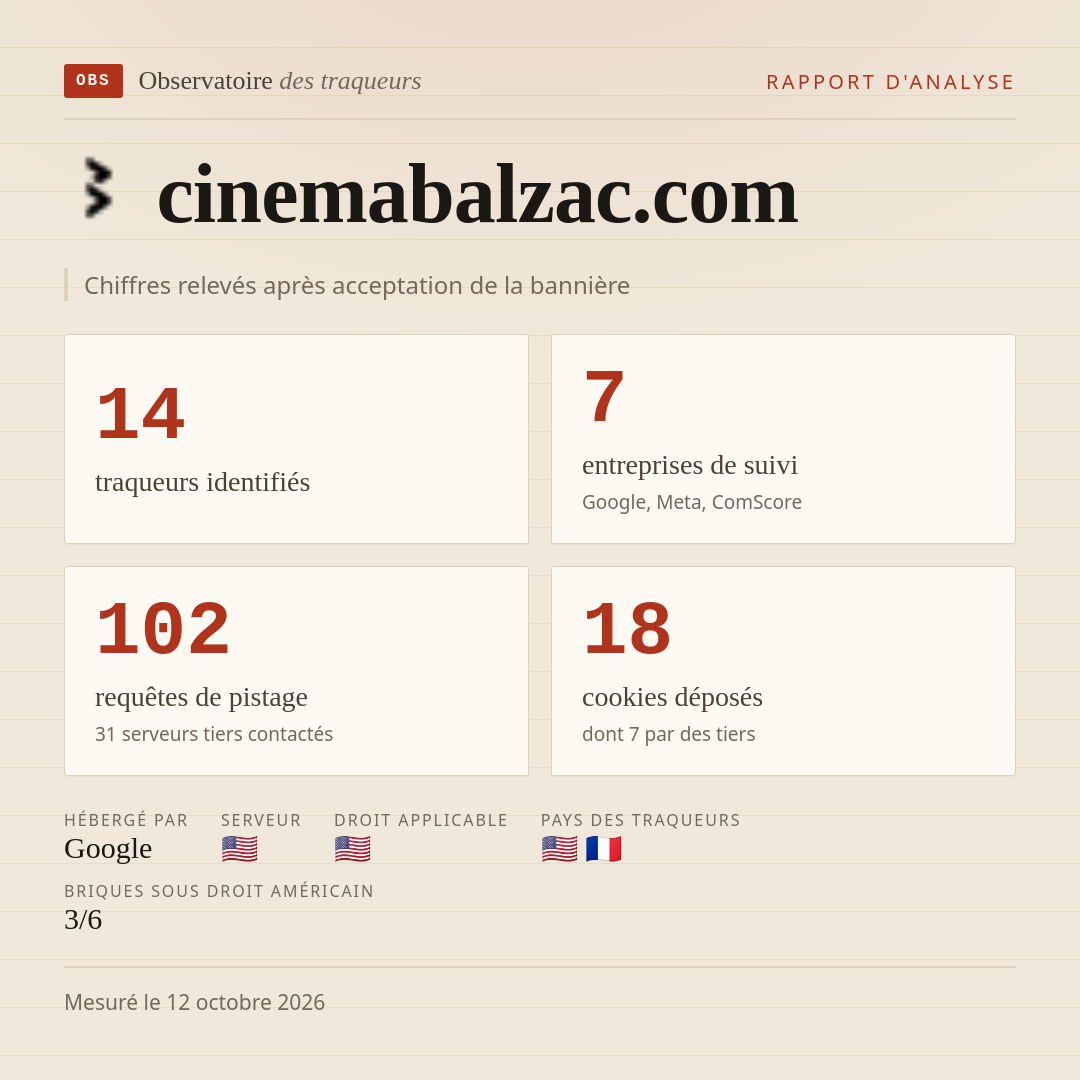Click the 14 traqueurs count
Screen dimensions: 1080x1080
coord(141,414)
